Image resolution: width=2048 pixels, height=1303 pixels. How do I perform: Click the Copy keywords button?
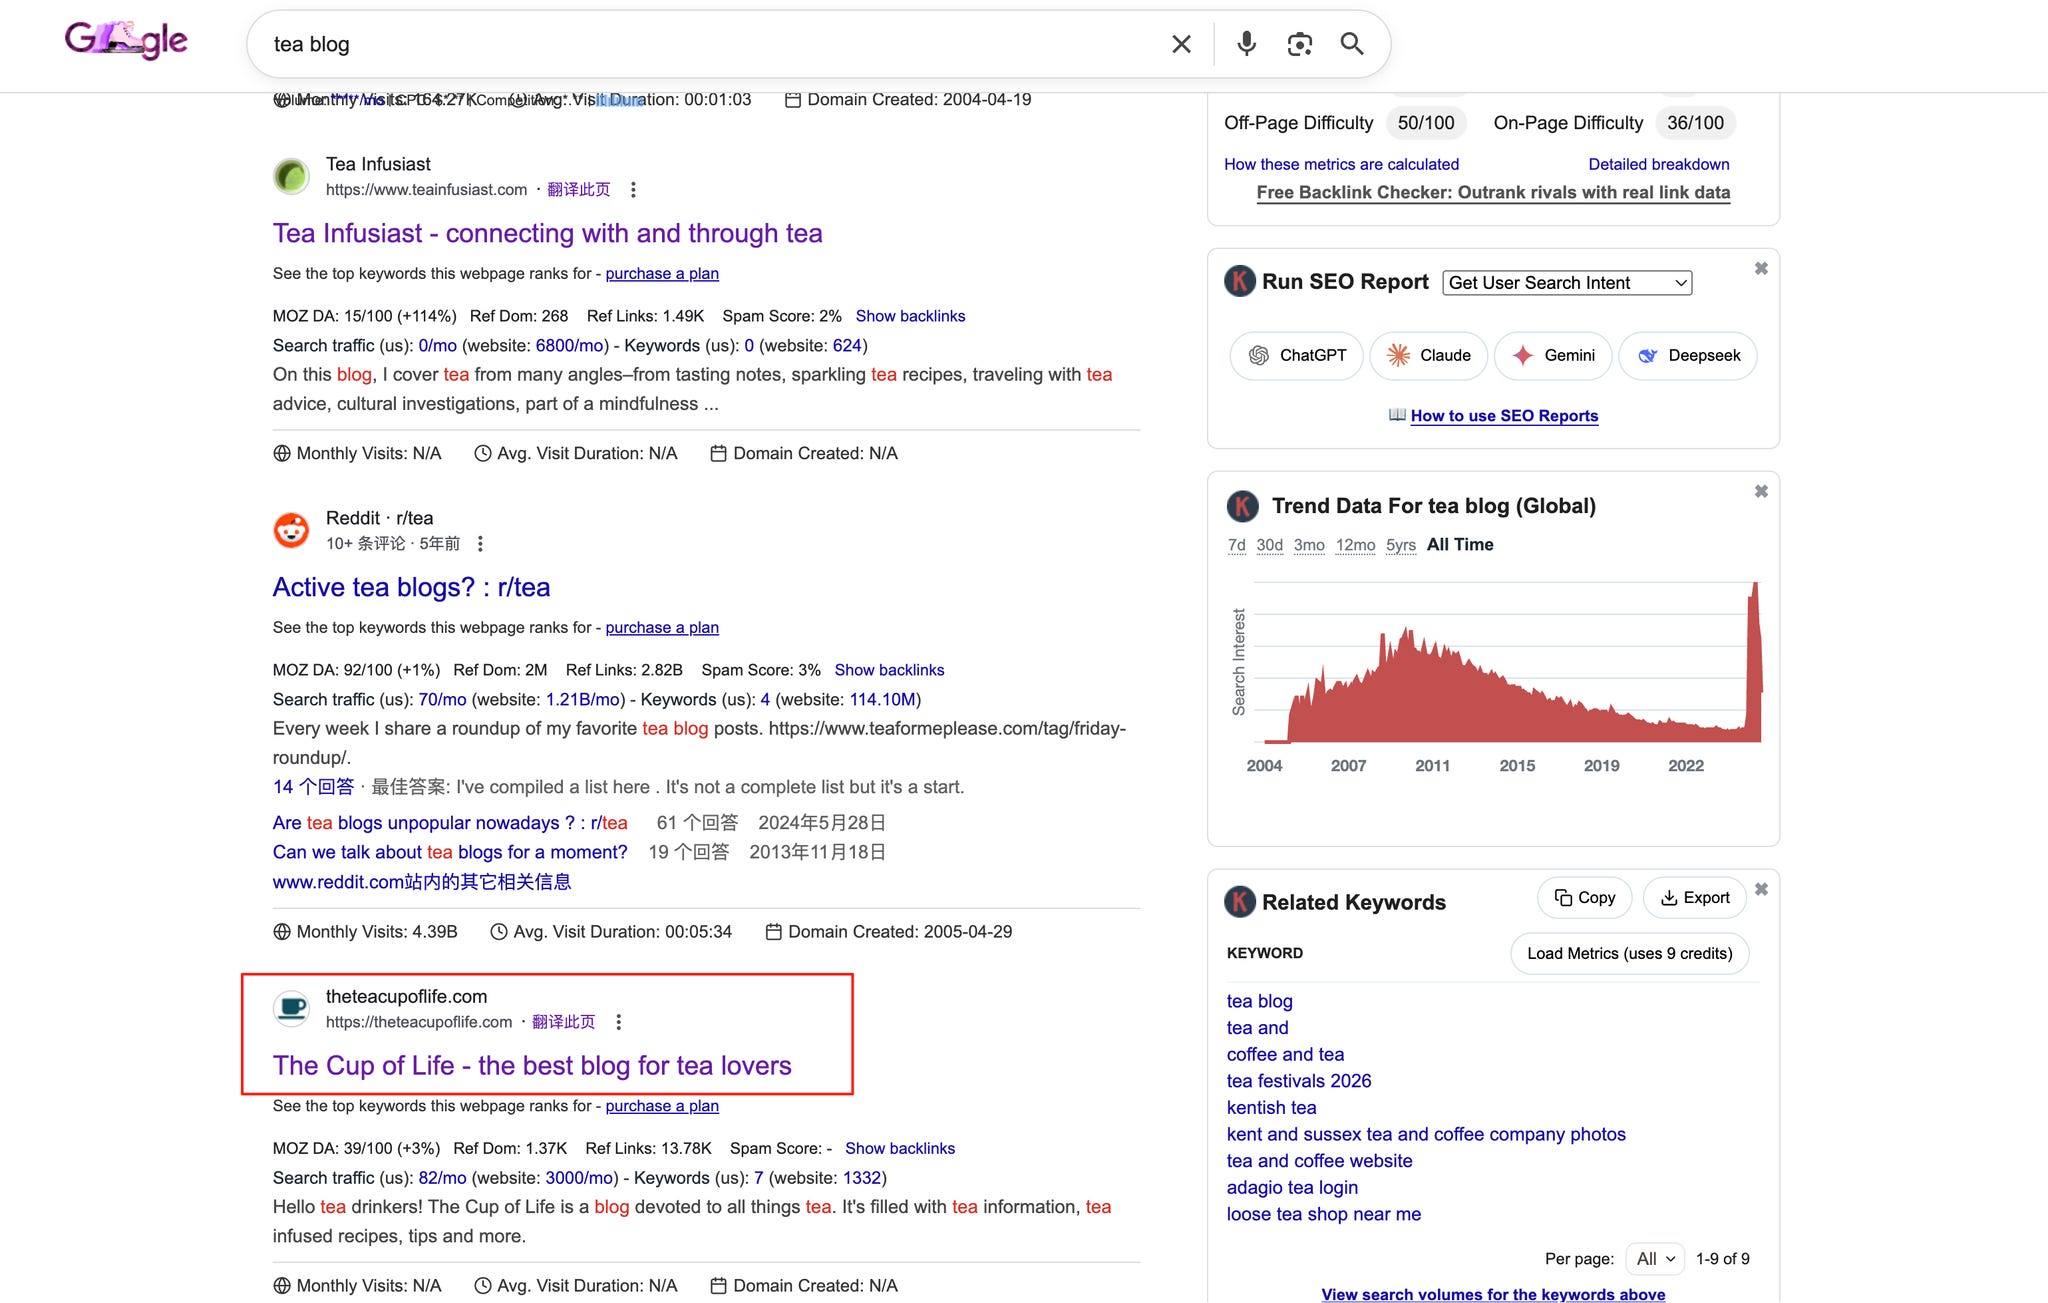(x=1584, y=898)
